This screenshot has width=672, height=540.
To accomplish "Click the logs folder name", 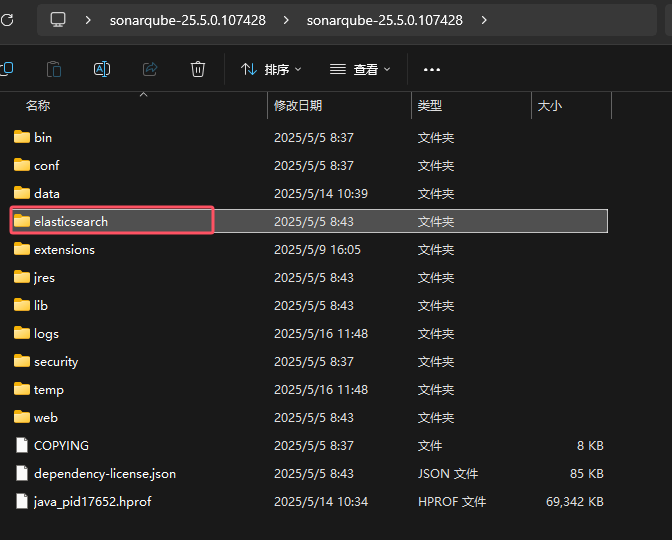I will click(x=46, y=333).
